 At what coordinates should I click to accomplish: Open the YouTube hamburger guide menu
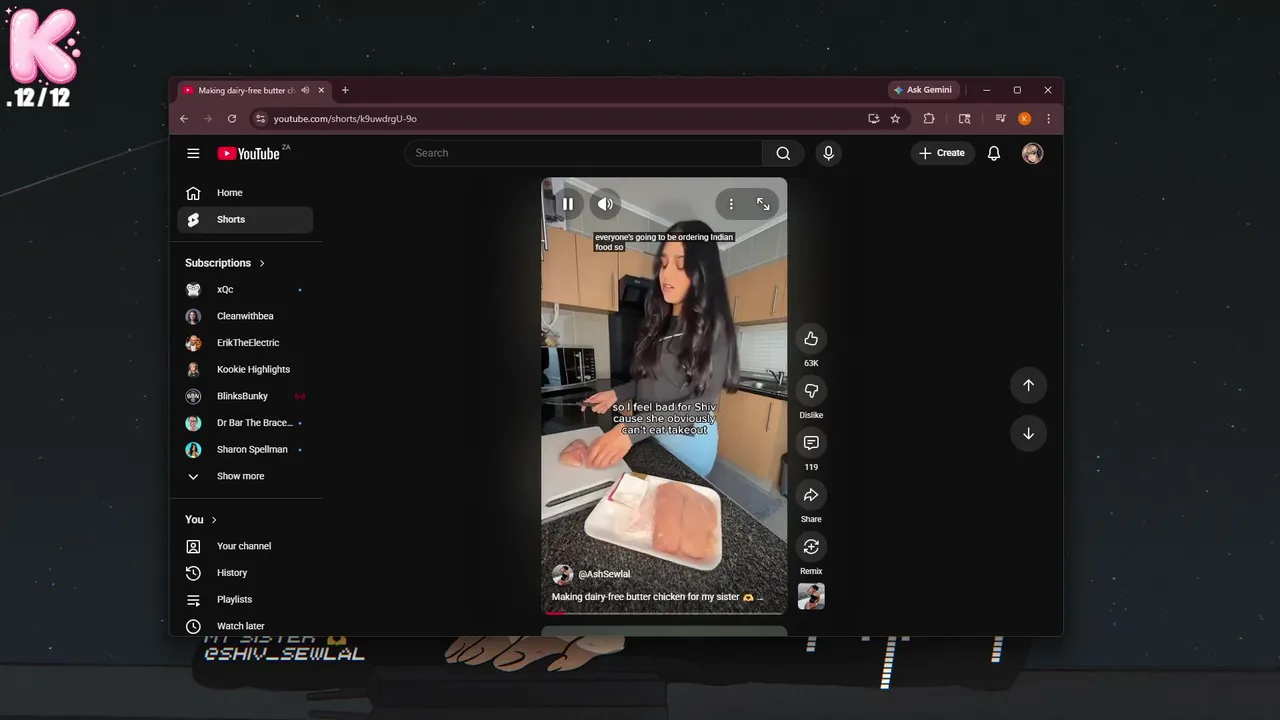coord(193,153)
